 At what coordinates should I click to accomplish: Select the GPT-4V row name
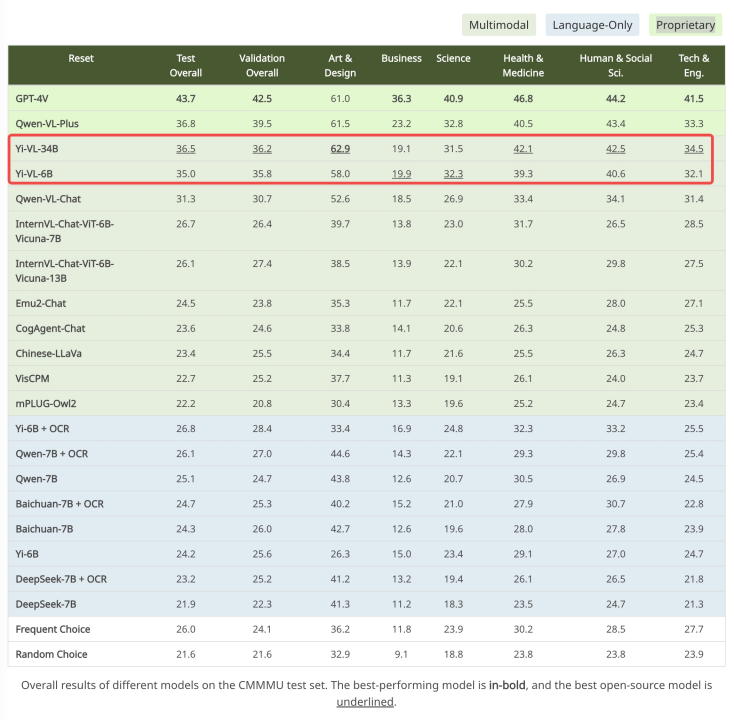pos(32,99)
